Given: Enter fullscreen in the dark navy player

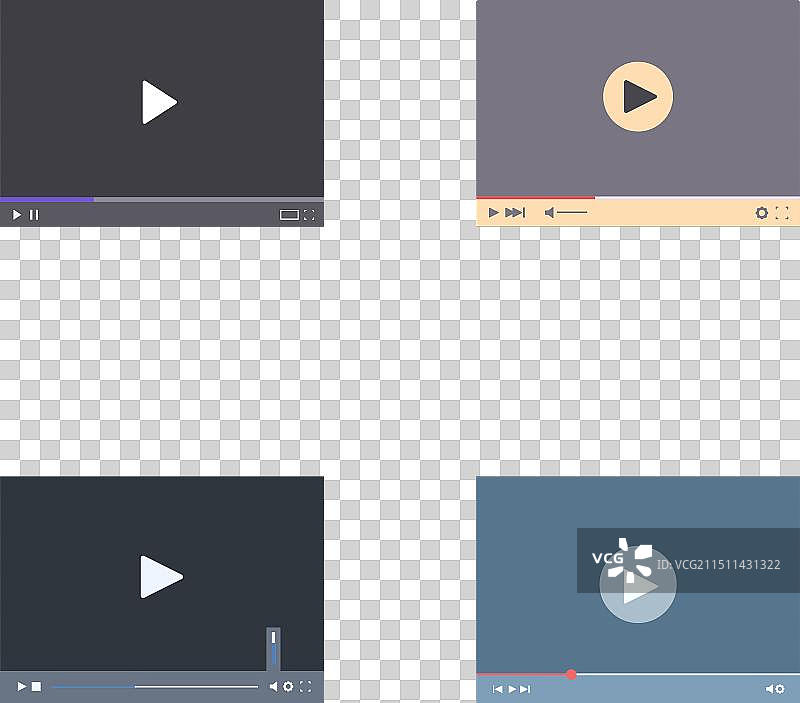Looking at the screenshot, I should [x=305, y=687].
